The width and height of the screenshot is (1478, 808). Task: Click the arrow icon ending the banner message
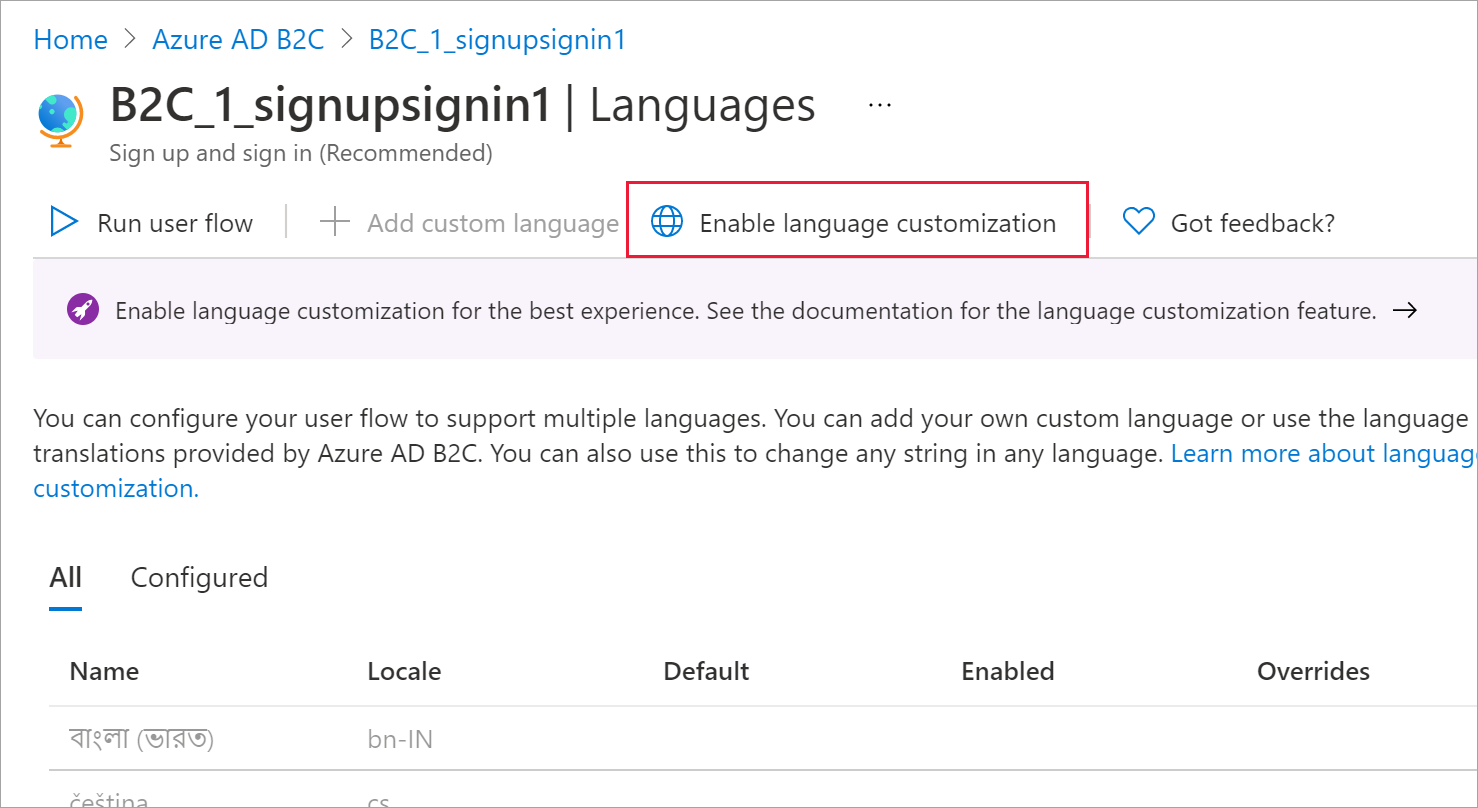(1406, 310)
